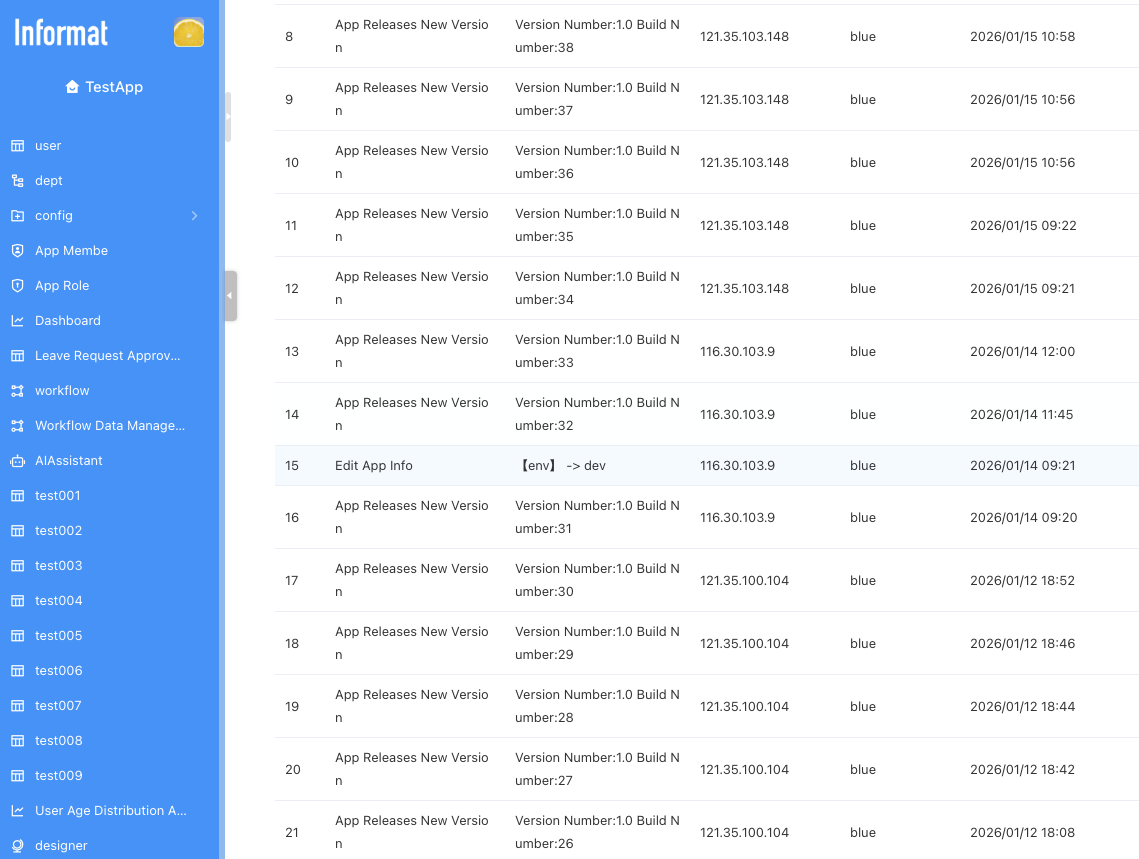Open the user menu item
1139x859 pixels.
(x=48, y=146)
